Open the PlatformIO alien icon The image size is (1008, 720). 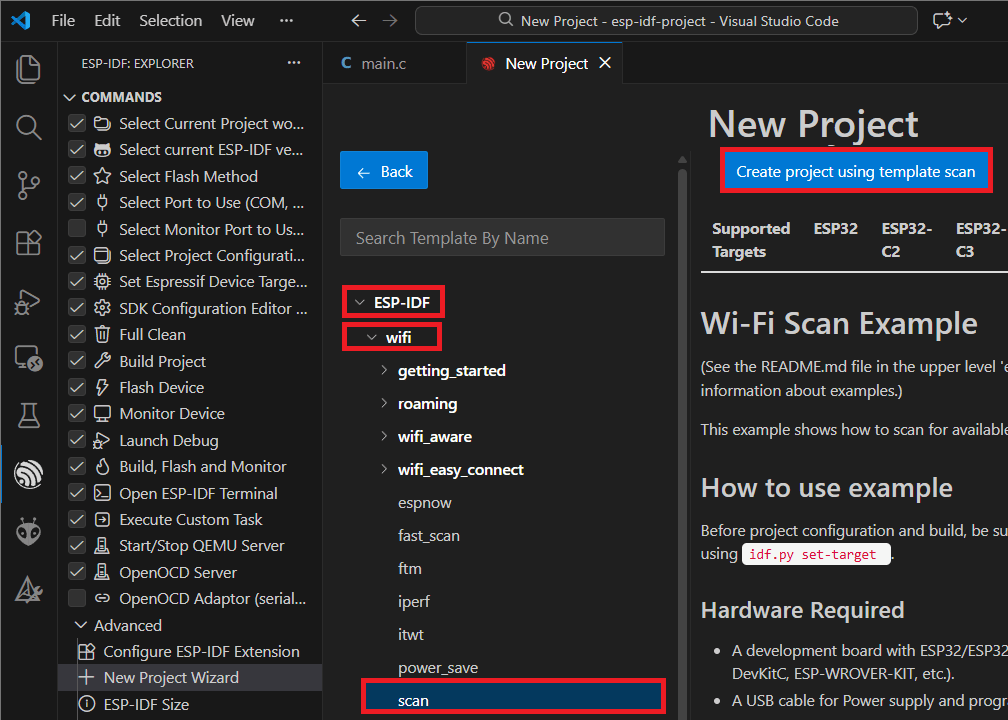[28, 532]
